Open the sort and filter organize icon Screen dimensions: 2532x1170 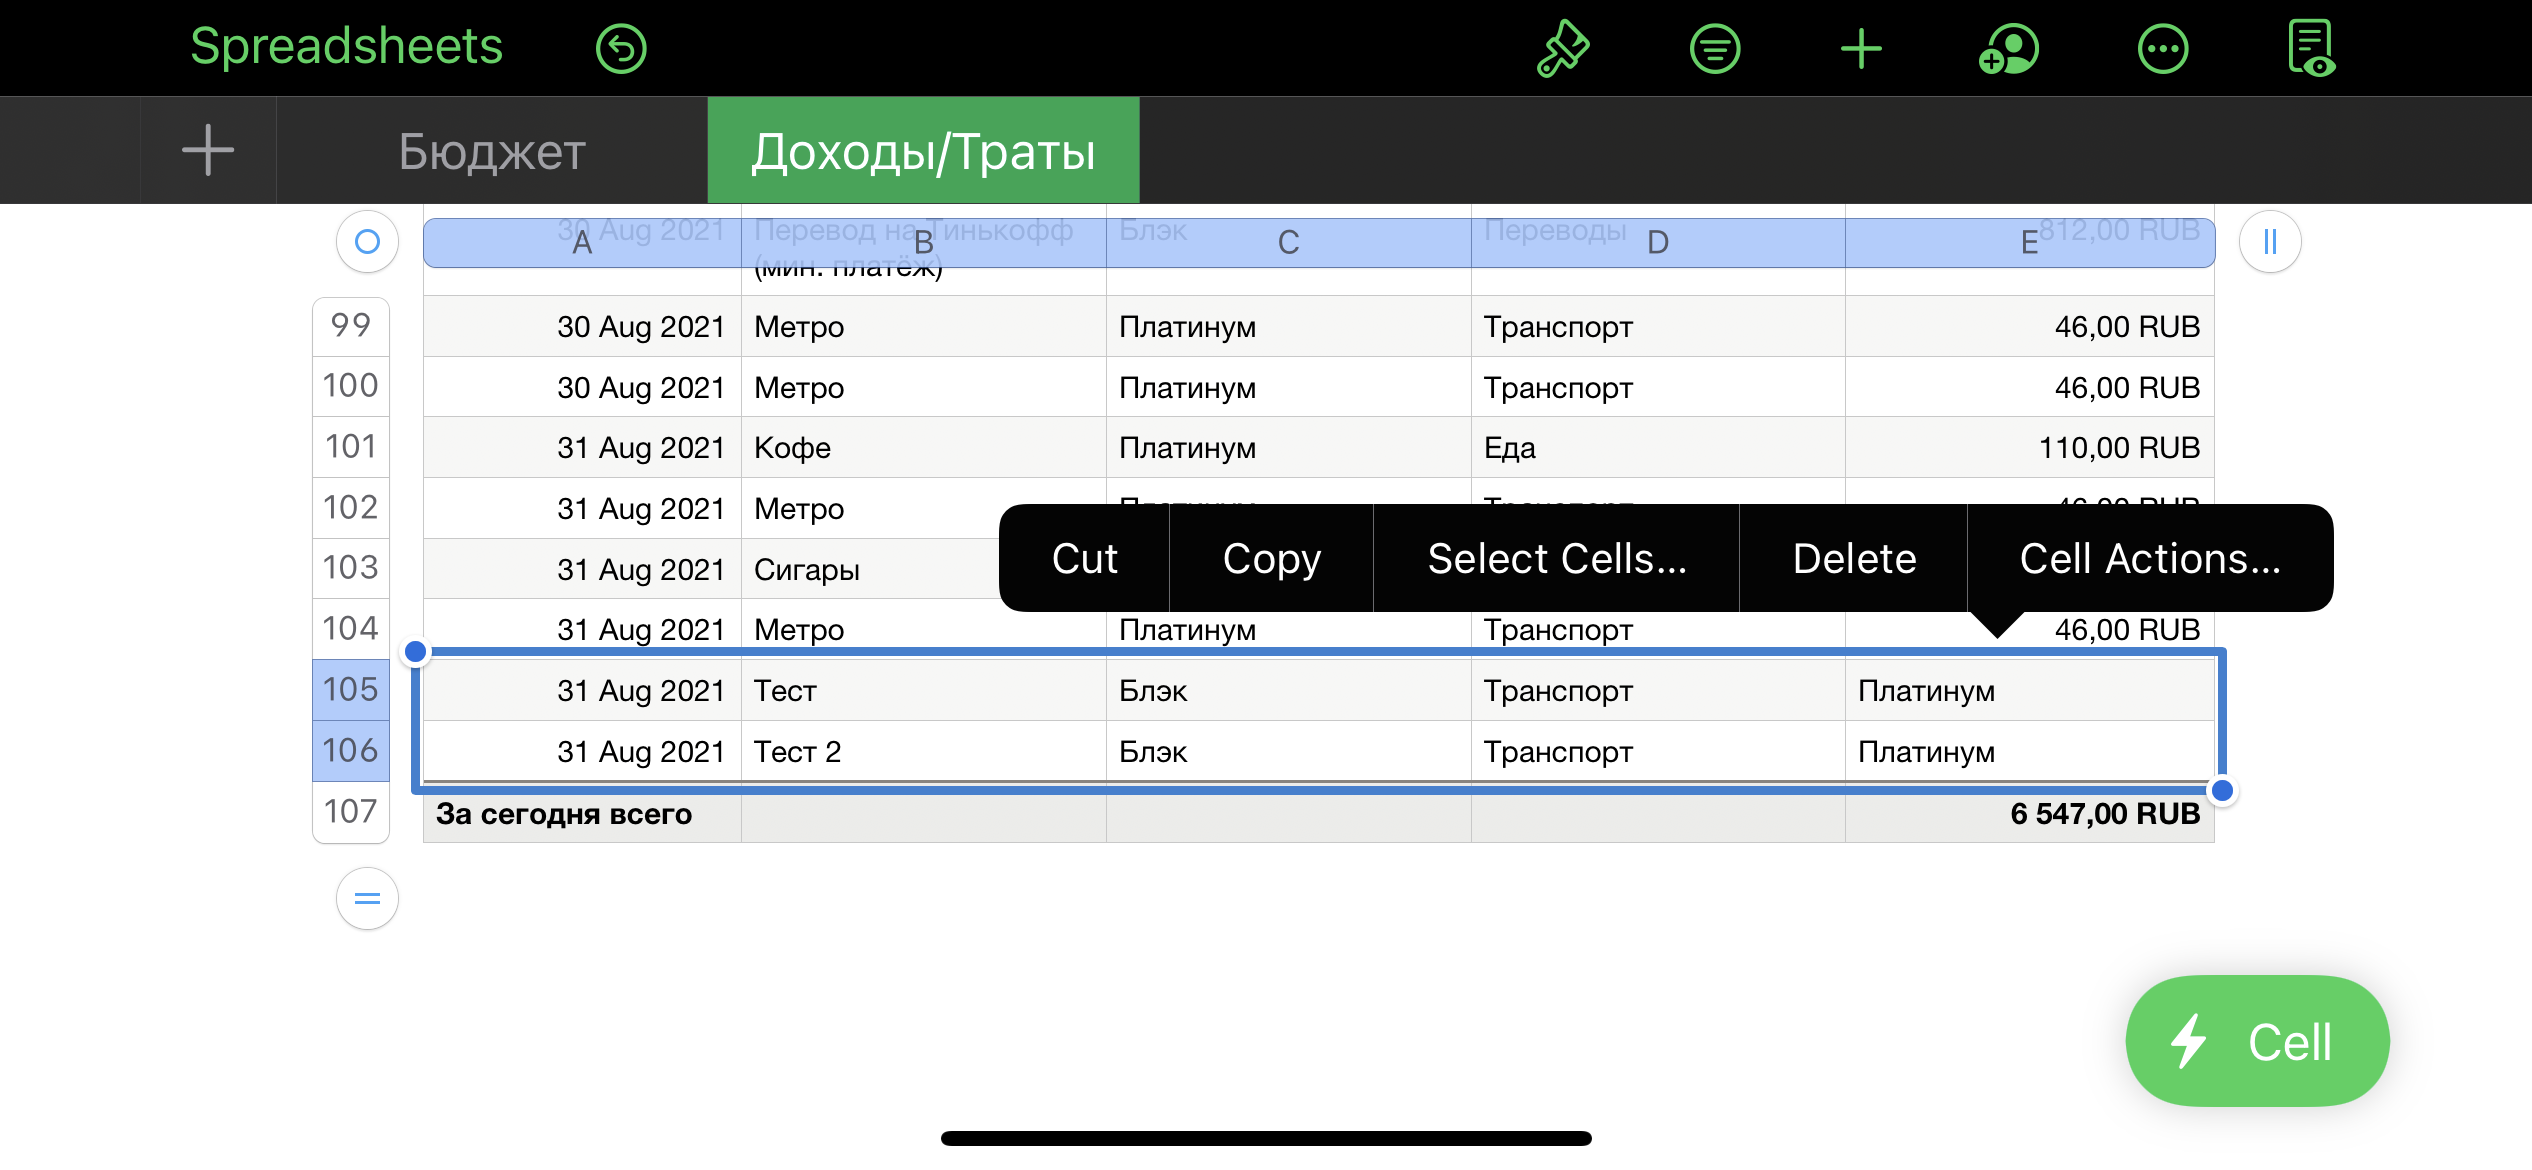1715,48
